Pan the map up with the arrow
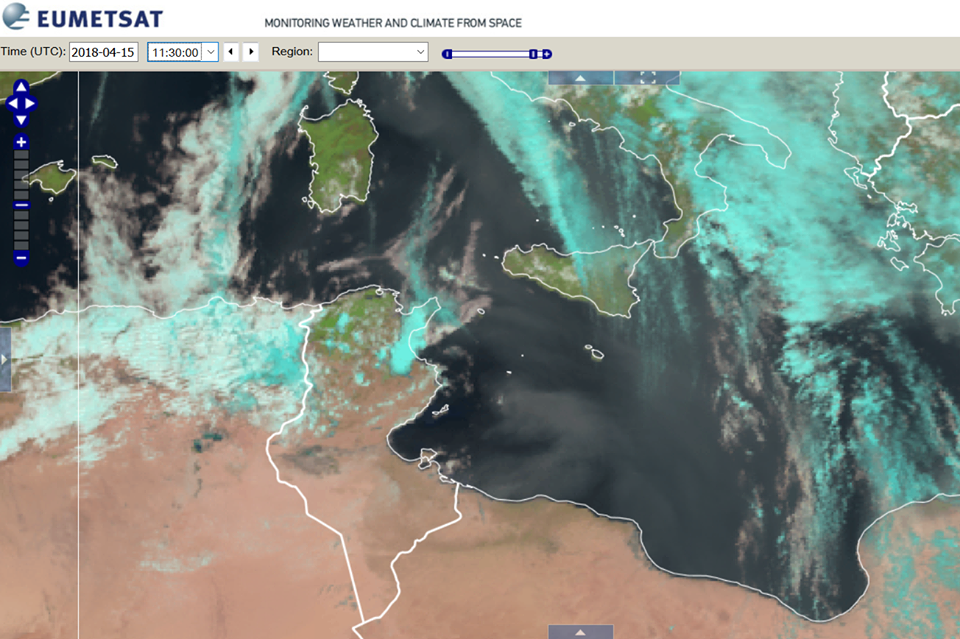Screen dimensions: 960x639 pos(21,87)
